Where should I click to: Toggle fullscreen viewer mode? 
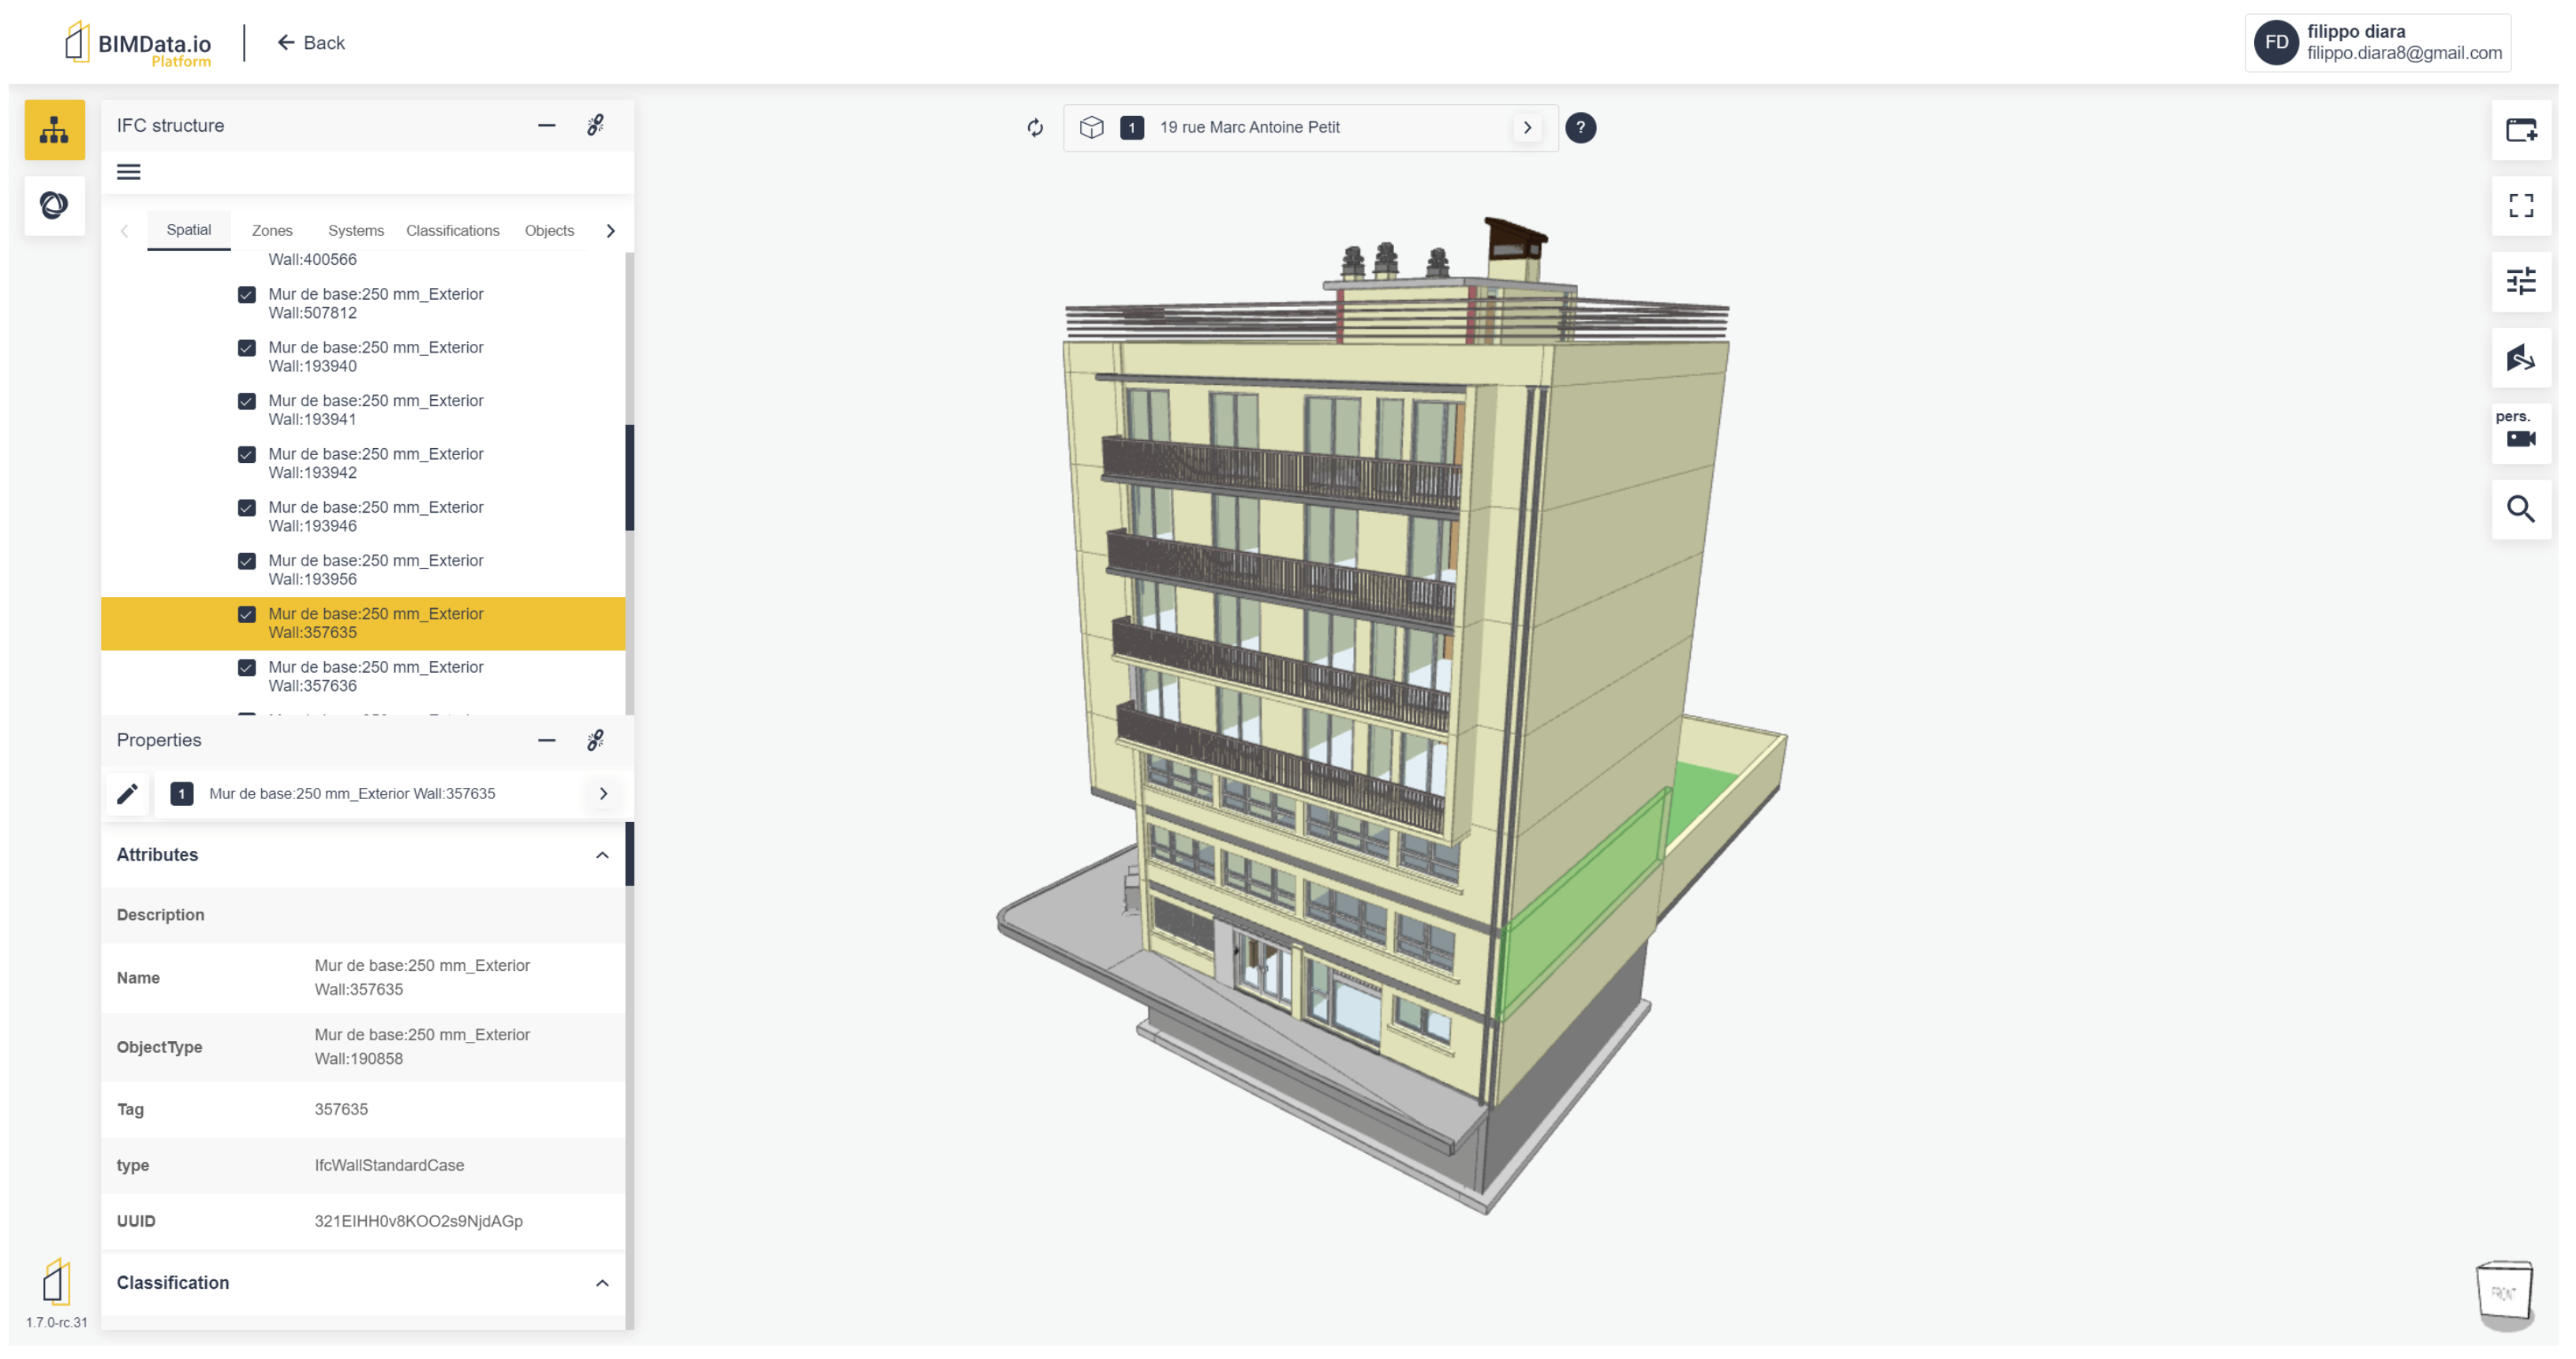click(x=2521, y=206)
